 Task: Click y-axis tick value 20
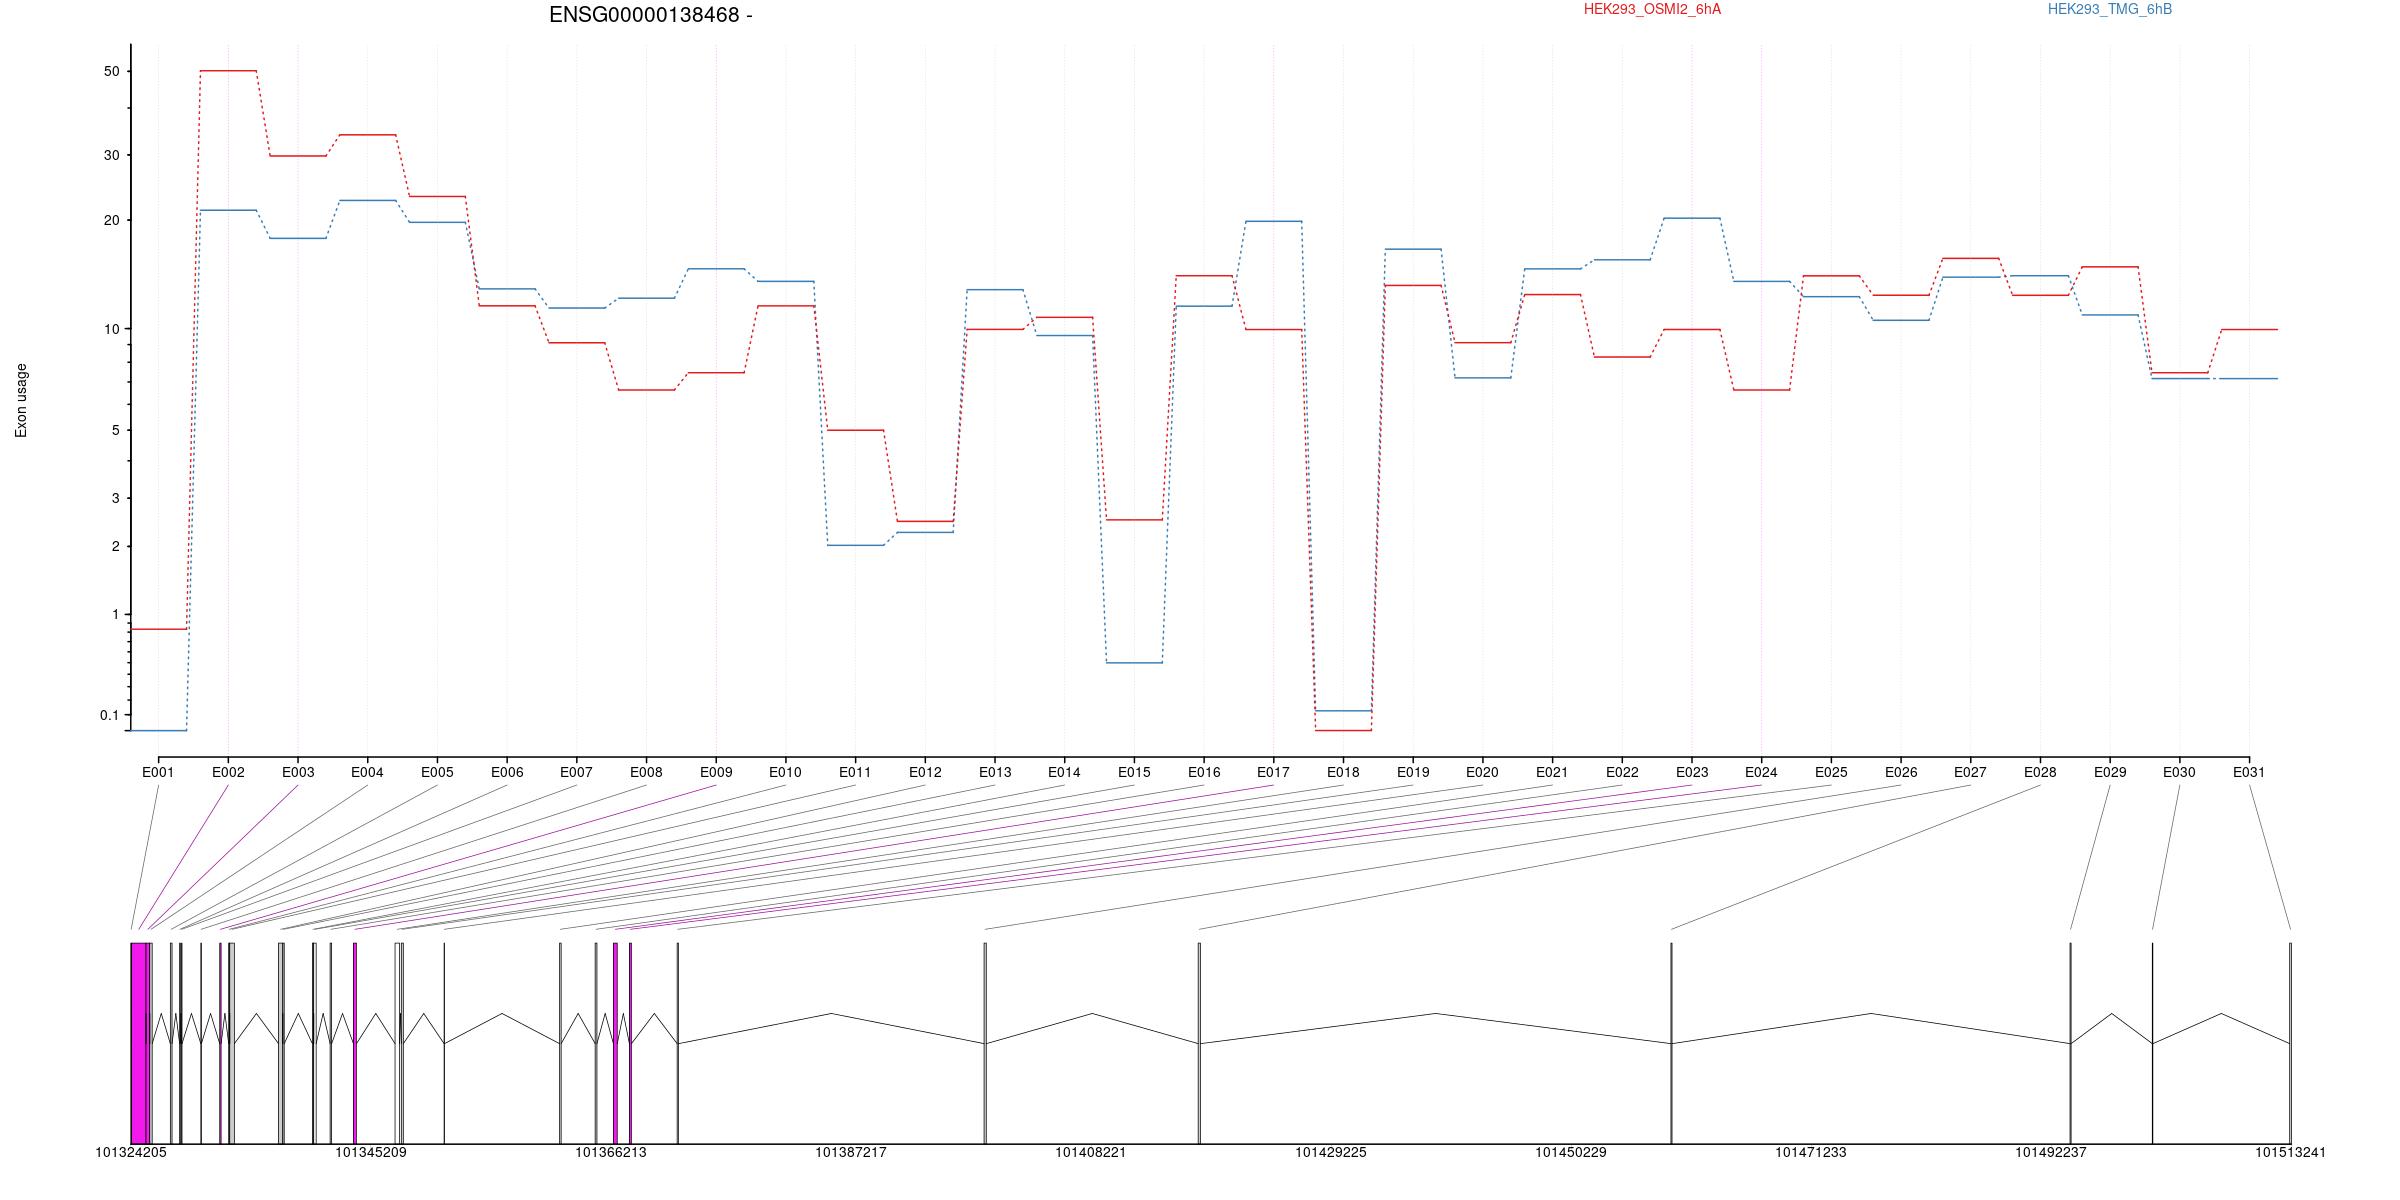[111, 220]
